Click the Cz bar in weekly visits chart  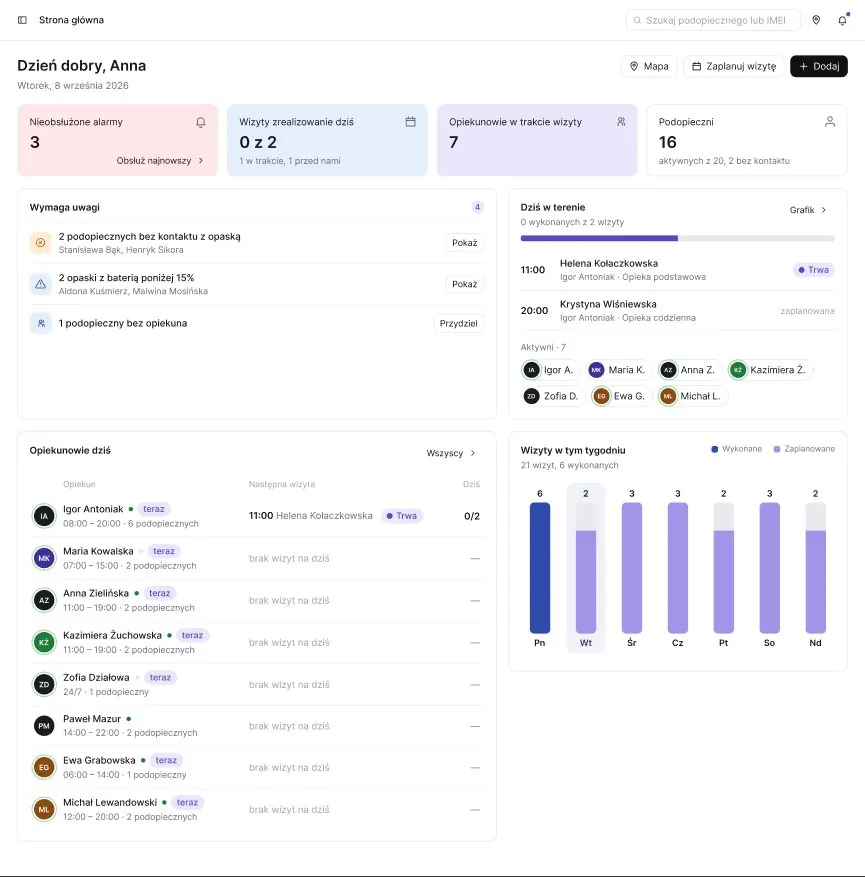pos(678,568)
